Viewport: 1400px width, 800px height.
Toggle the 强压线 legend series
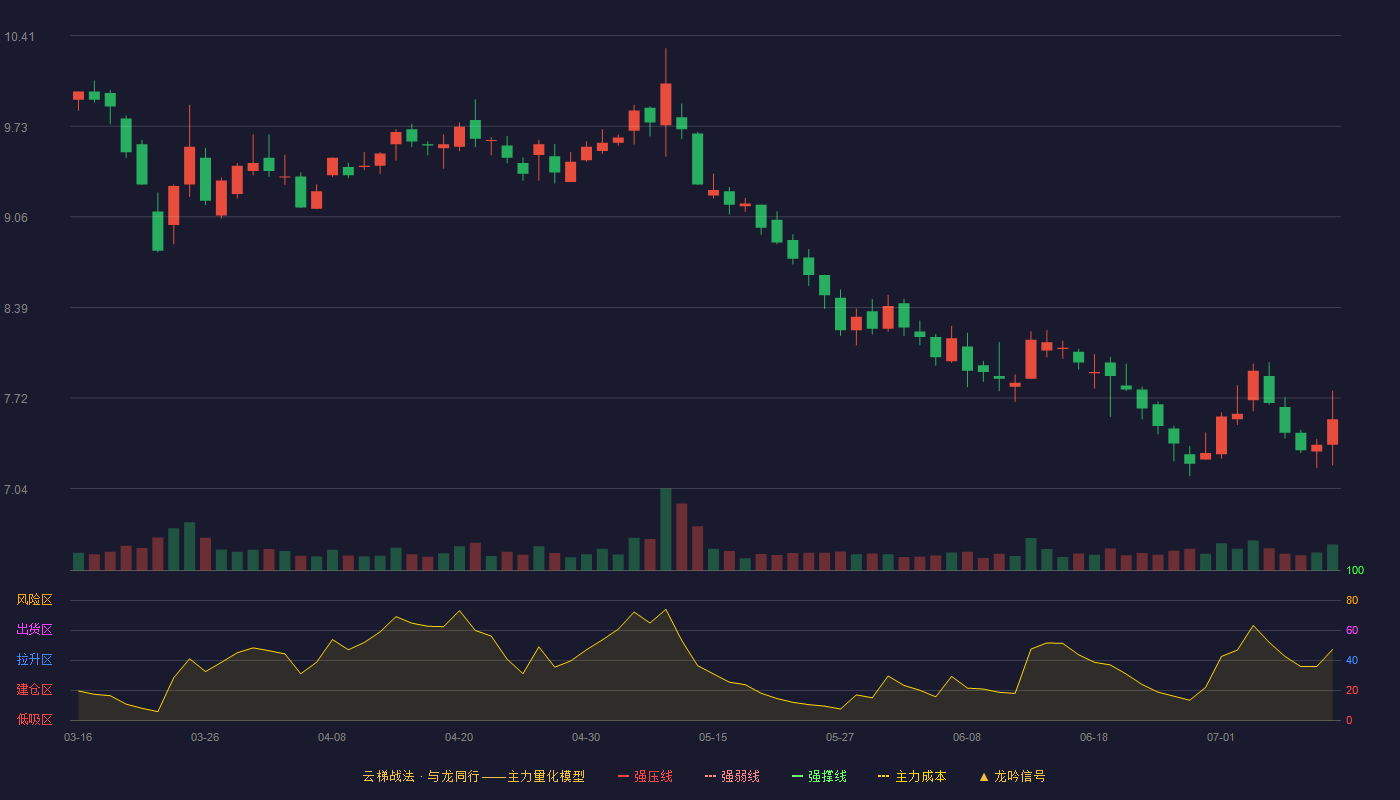645,776
